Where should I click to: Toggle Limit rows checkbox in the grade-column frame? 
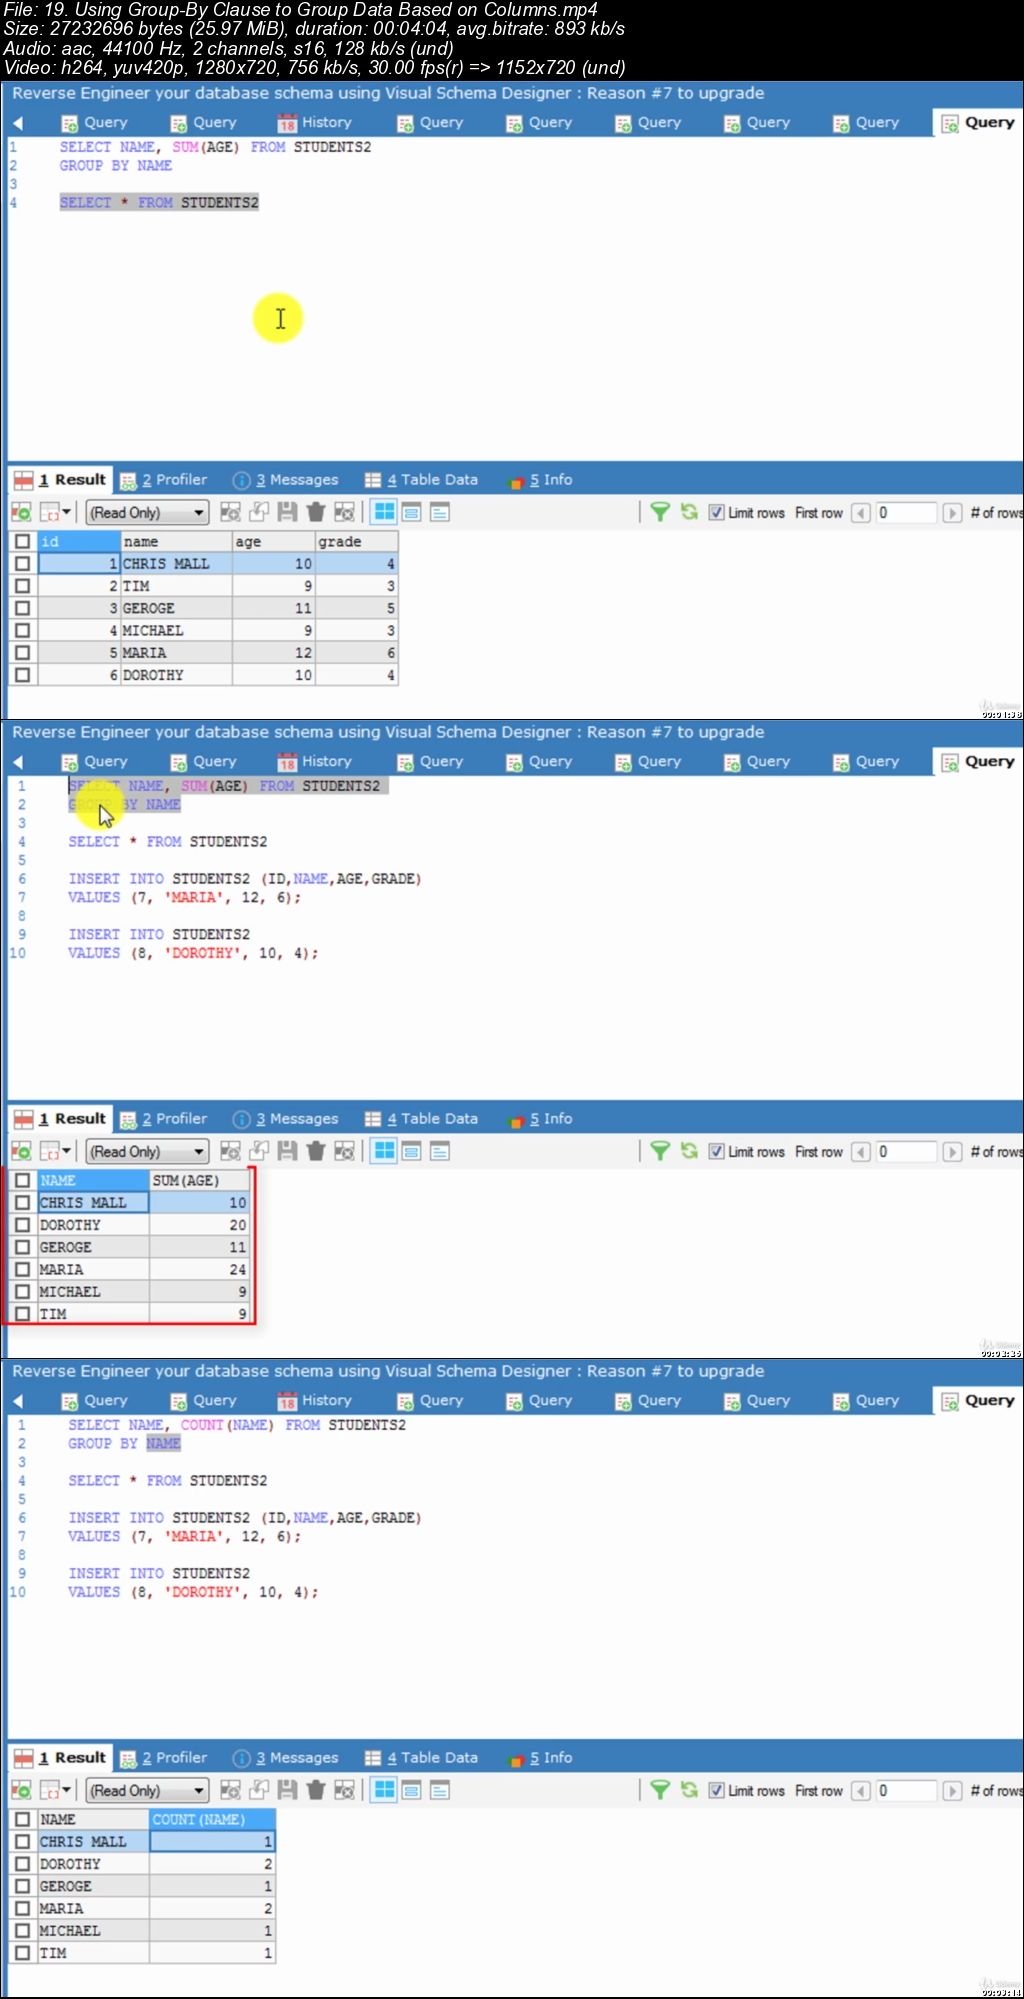tap(716, 512)
